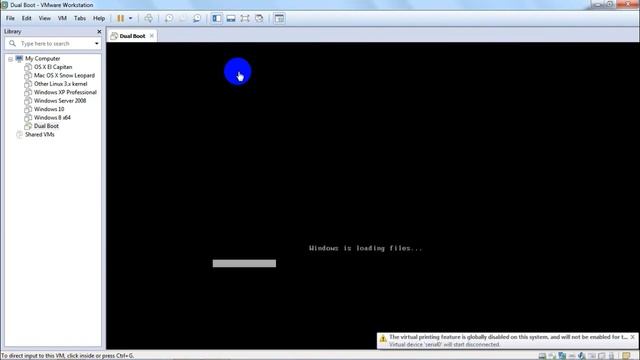This screenshot has height=360, width=640.
Task: Select Mac OS X Snow Leopard VM
Action: pos(64,76)
